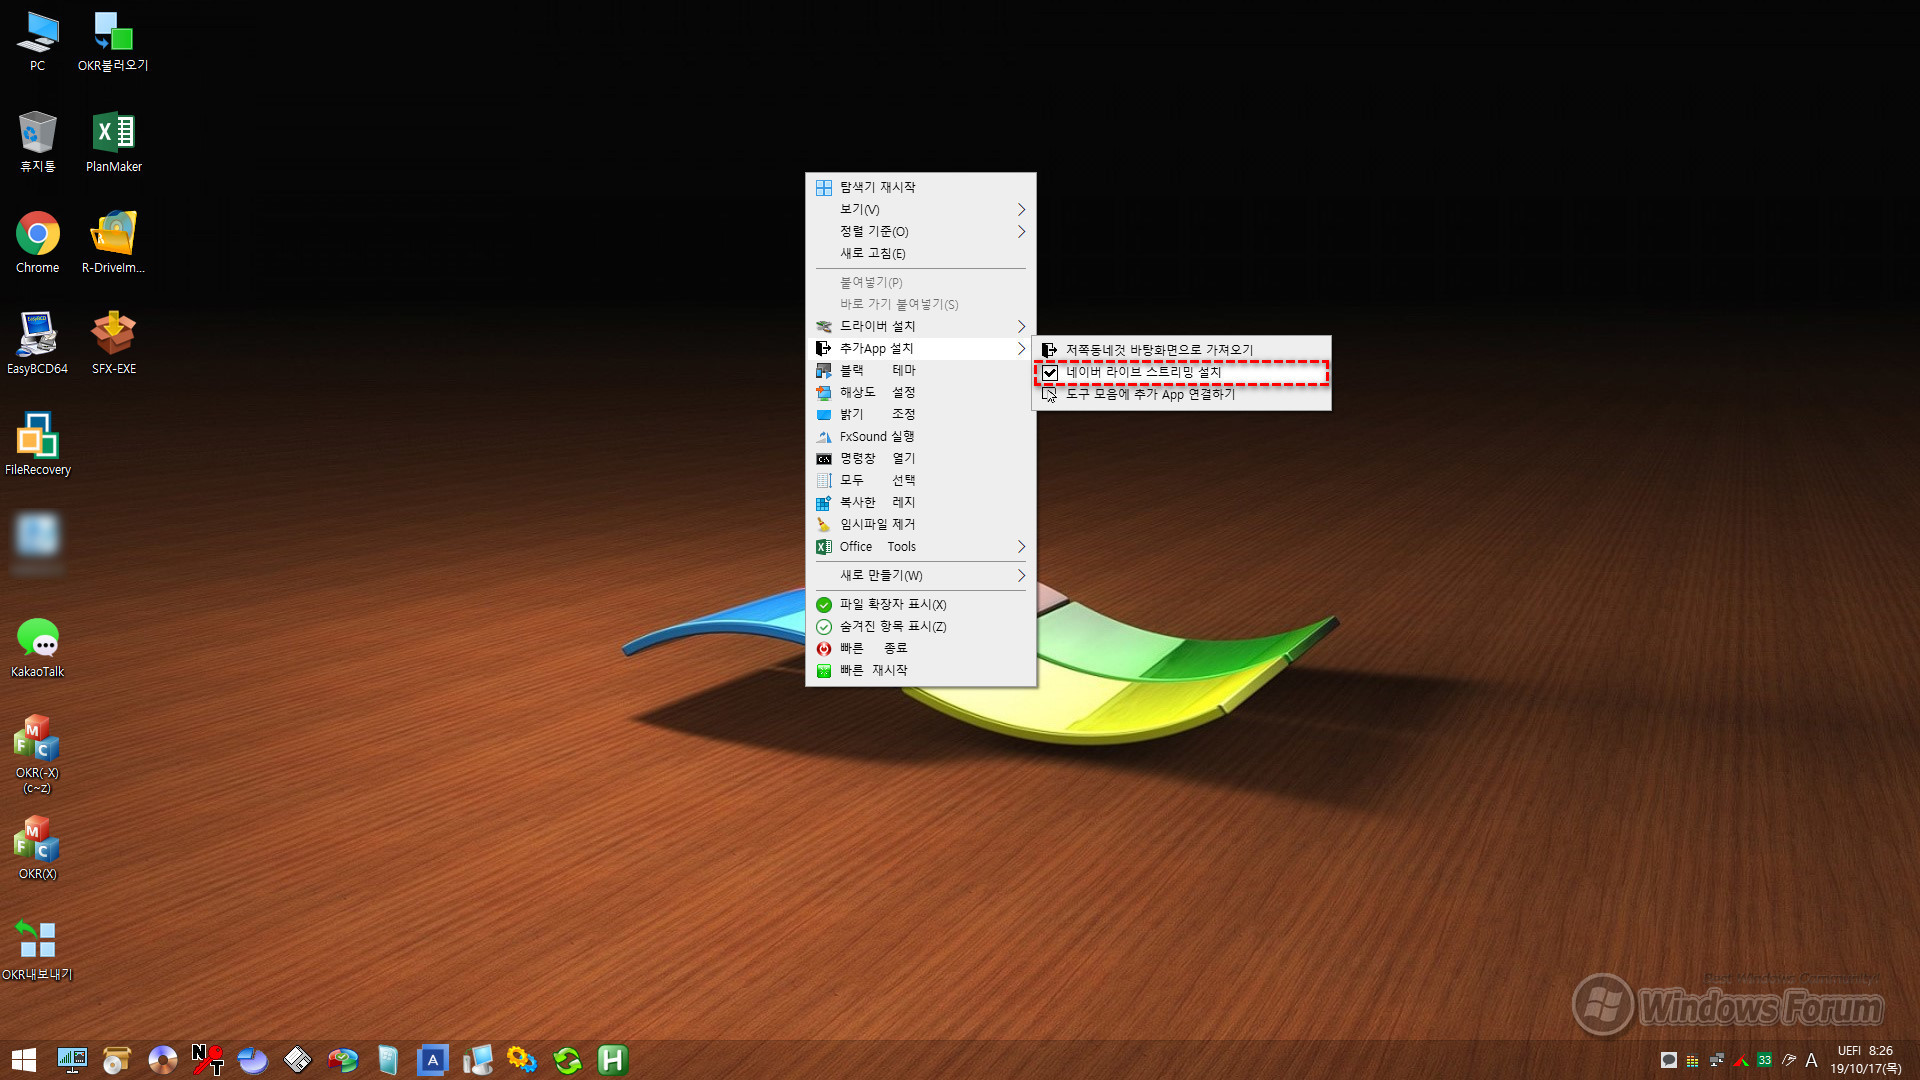
Task: Open the blue Acronis A taskbar icon
Action: pyautogui.click(x=432, y=1060)
